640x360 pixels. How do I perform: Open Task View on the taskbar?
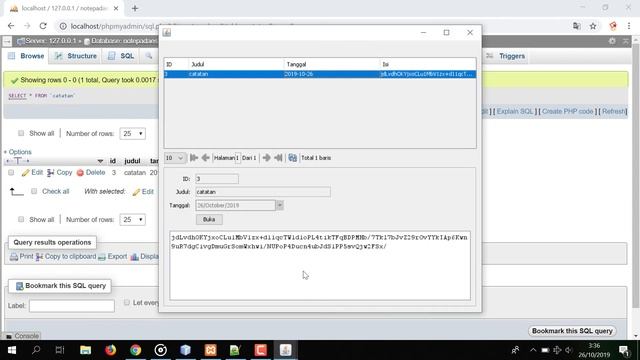pyautogui.click(x=60, y=350)
